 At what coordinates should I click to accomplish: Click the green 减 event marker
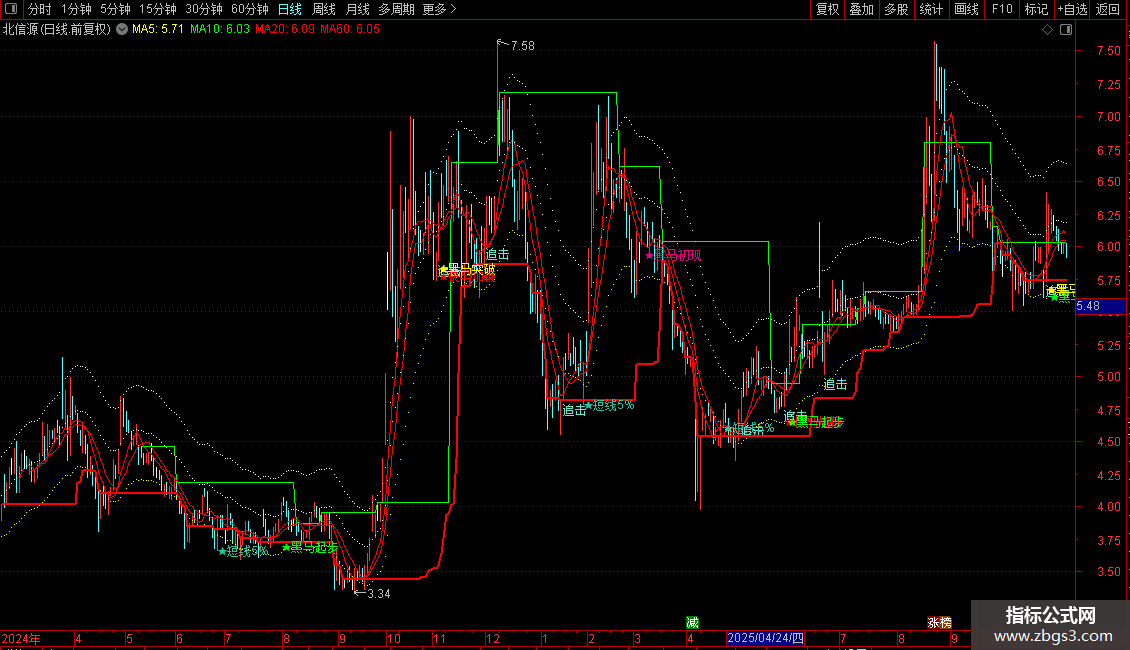pyautogui.click(x=693, y=623)
